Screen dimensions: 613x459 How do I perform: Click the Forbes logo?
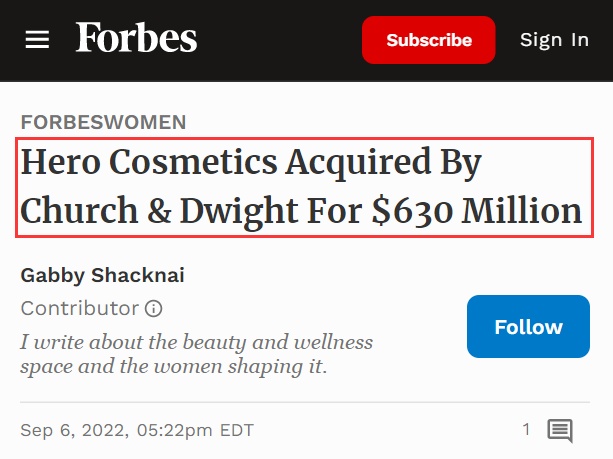(x=137, y=39)
